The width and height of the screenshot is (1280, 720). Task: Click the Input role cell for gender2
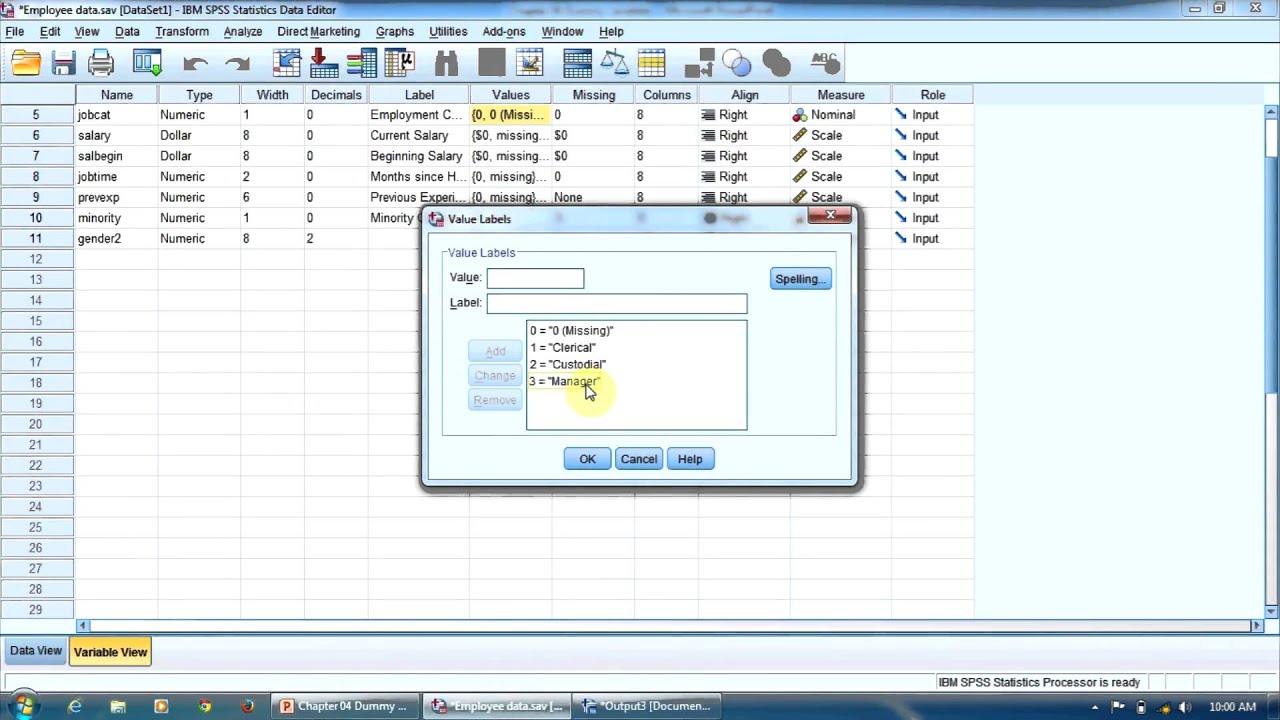[x=932, y=239]
